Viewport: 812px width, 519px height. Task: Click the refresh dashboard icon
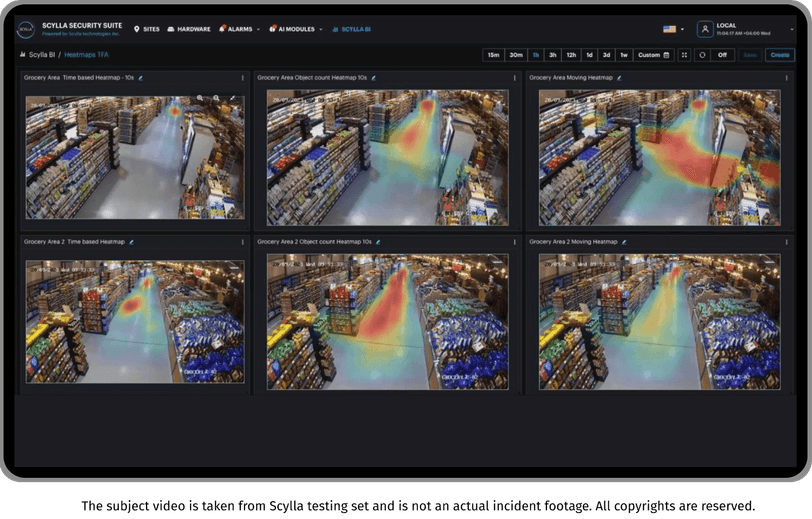[x=702, y=55]
